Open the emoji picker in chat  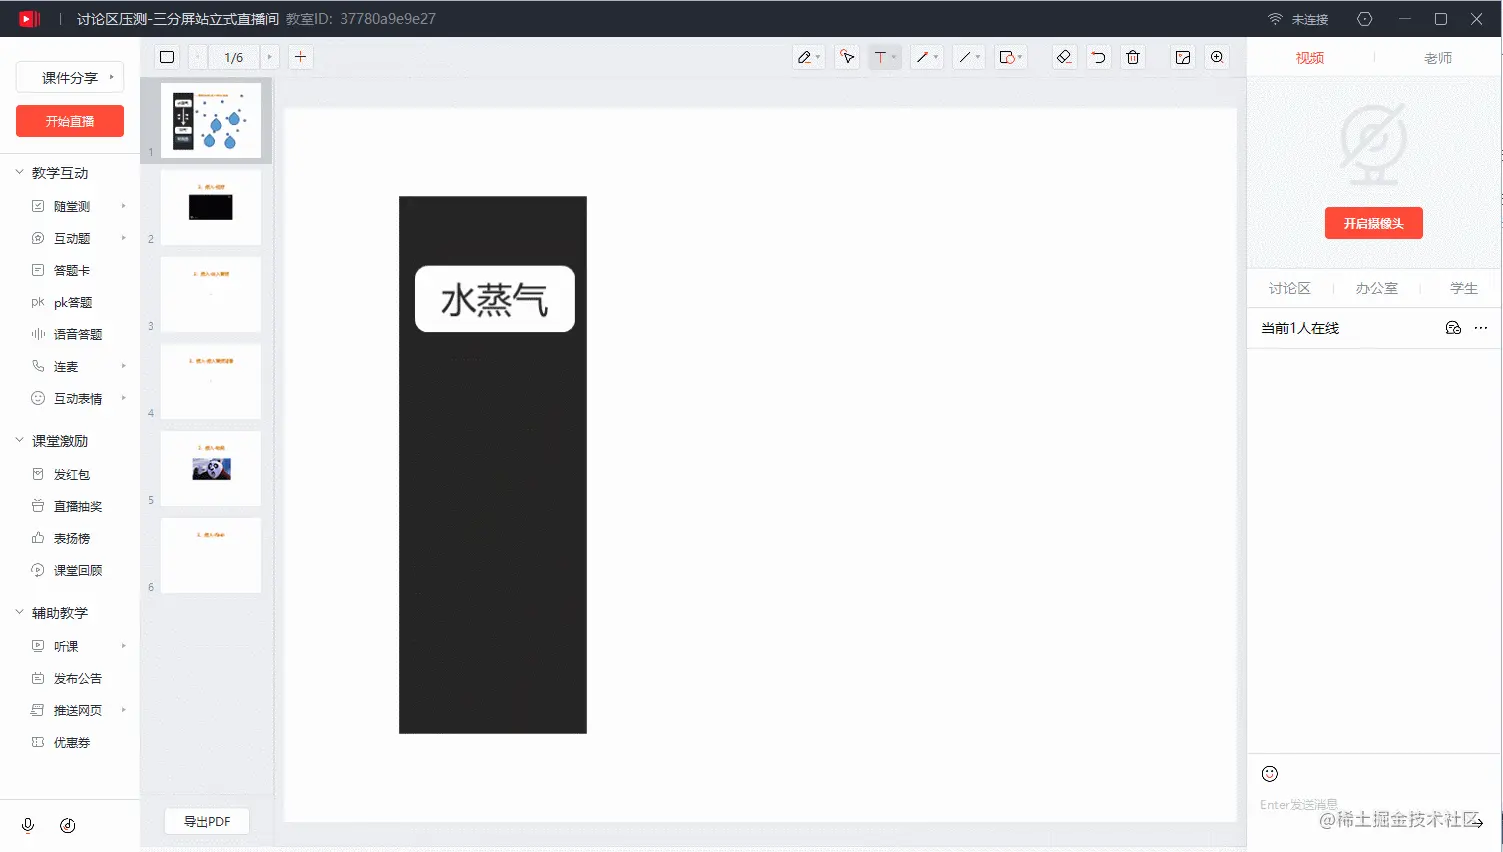point(1269,773)
